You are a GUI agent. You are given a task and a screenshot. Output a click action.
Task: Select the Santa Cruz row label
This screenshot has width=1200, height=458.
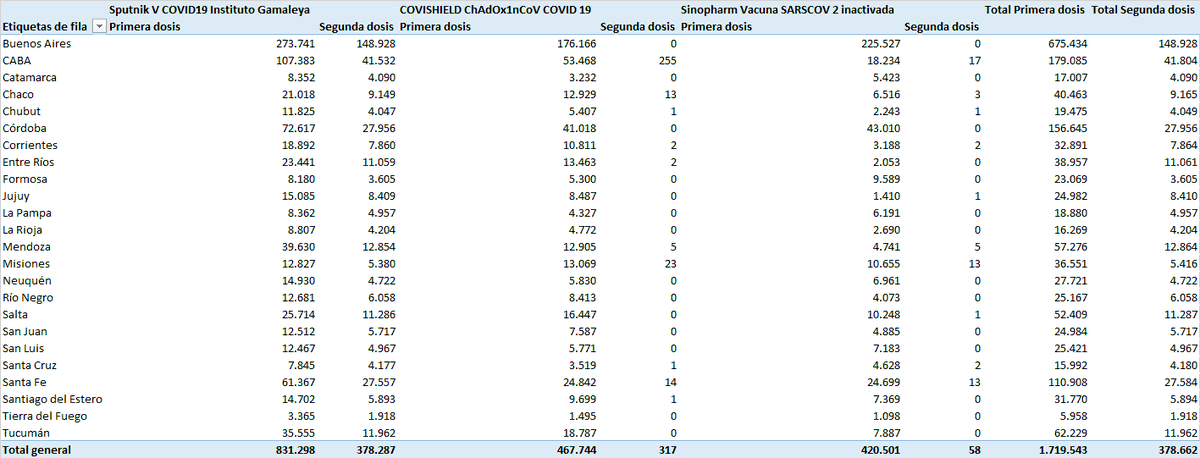30,365
